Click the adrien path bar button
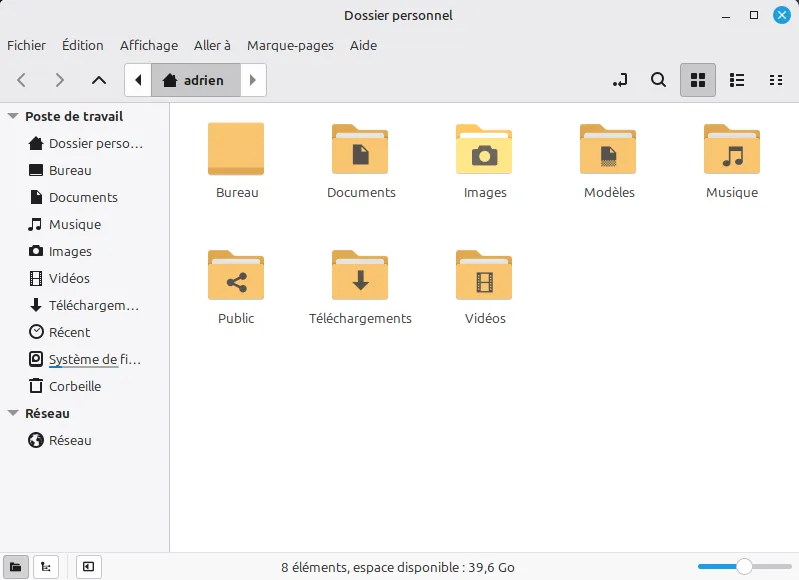Viewport: 799px width, 580px height. click(x=195, y=80)
